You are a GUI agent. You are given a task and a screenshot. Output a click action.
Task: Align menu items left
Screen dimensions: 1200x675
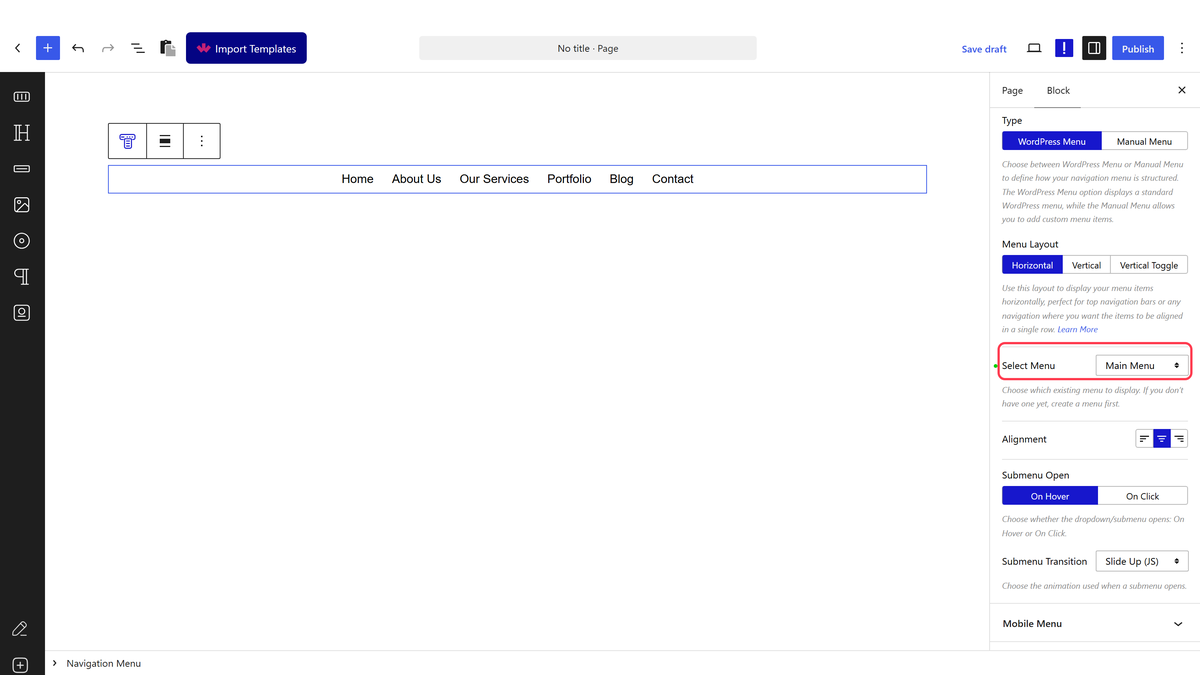point(1144,439)
